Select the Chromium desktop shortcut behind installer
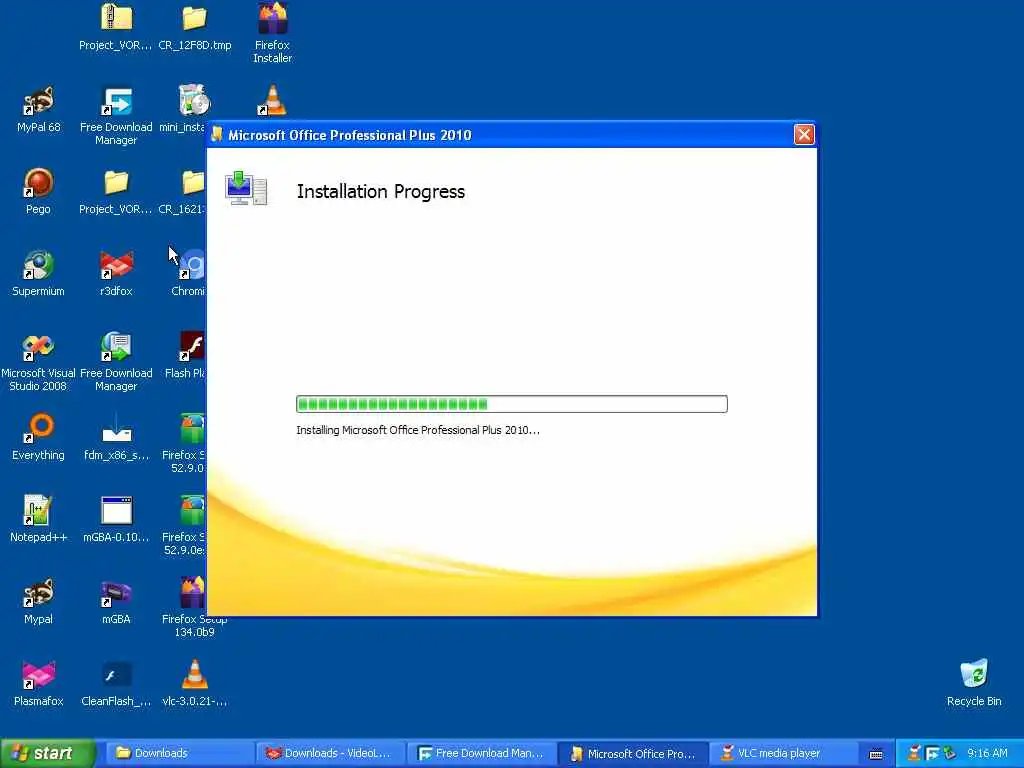 pyautogui.click(x=192, y=264)
